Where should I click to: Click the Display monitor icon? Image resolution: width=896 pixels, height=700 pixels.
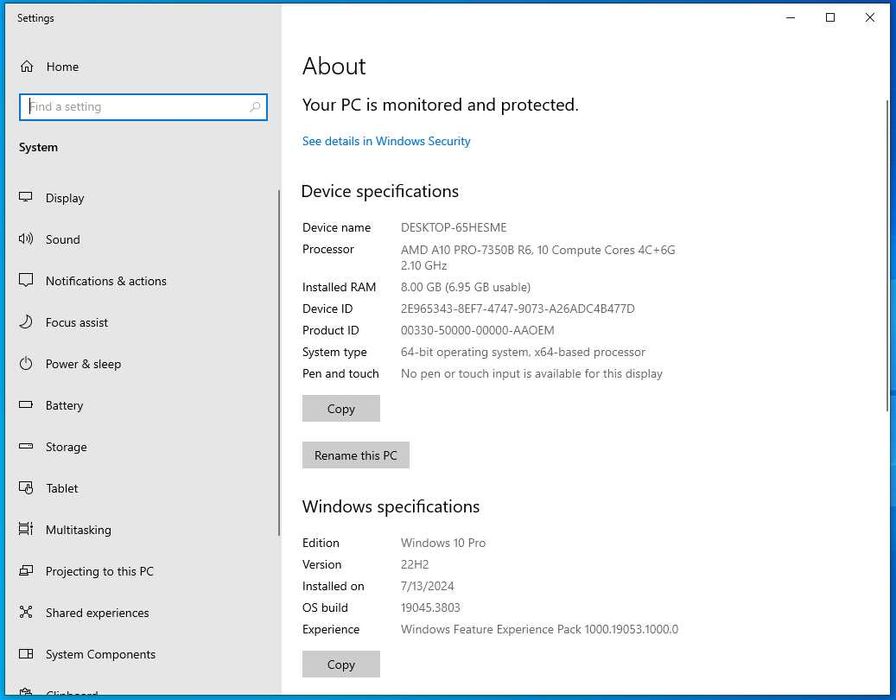[x=26, y=197]
